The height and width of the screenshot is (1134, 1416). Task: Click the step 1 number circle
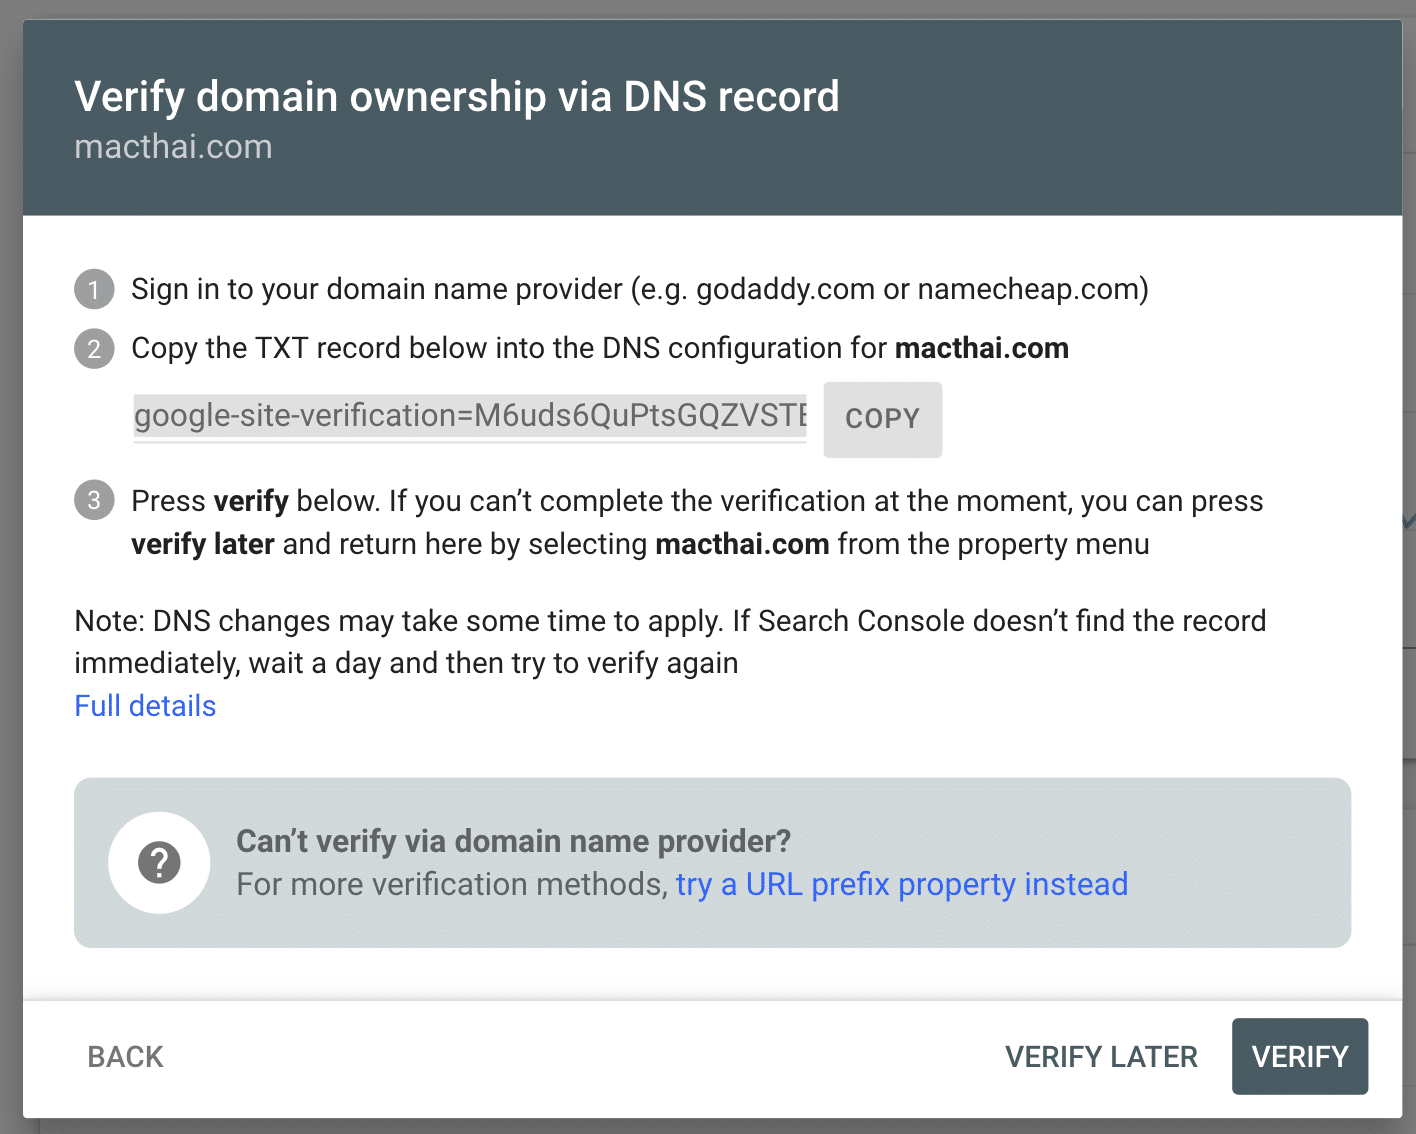[x=94, y=290]
